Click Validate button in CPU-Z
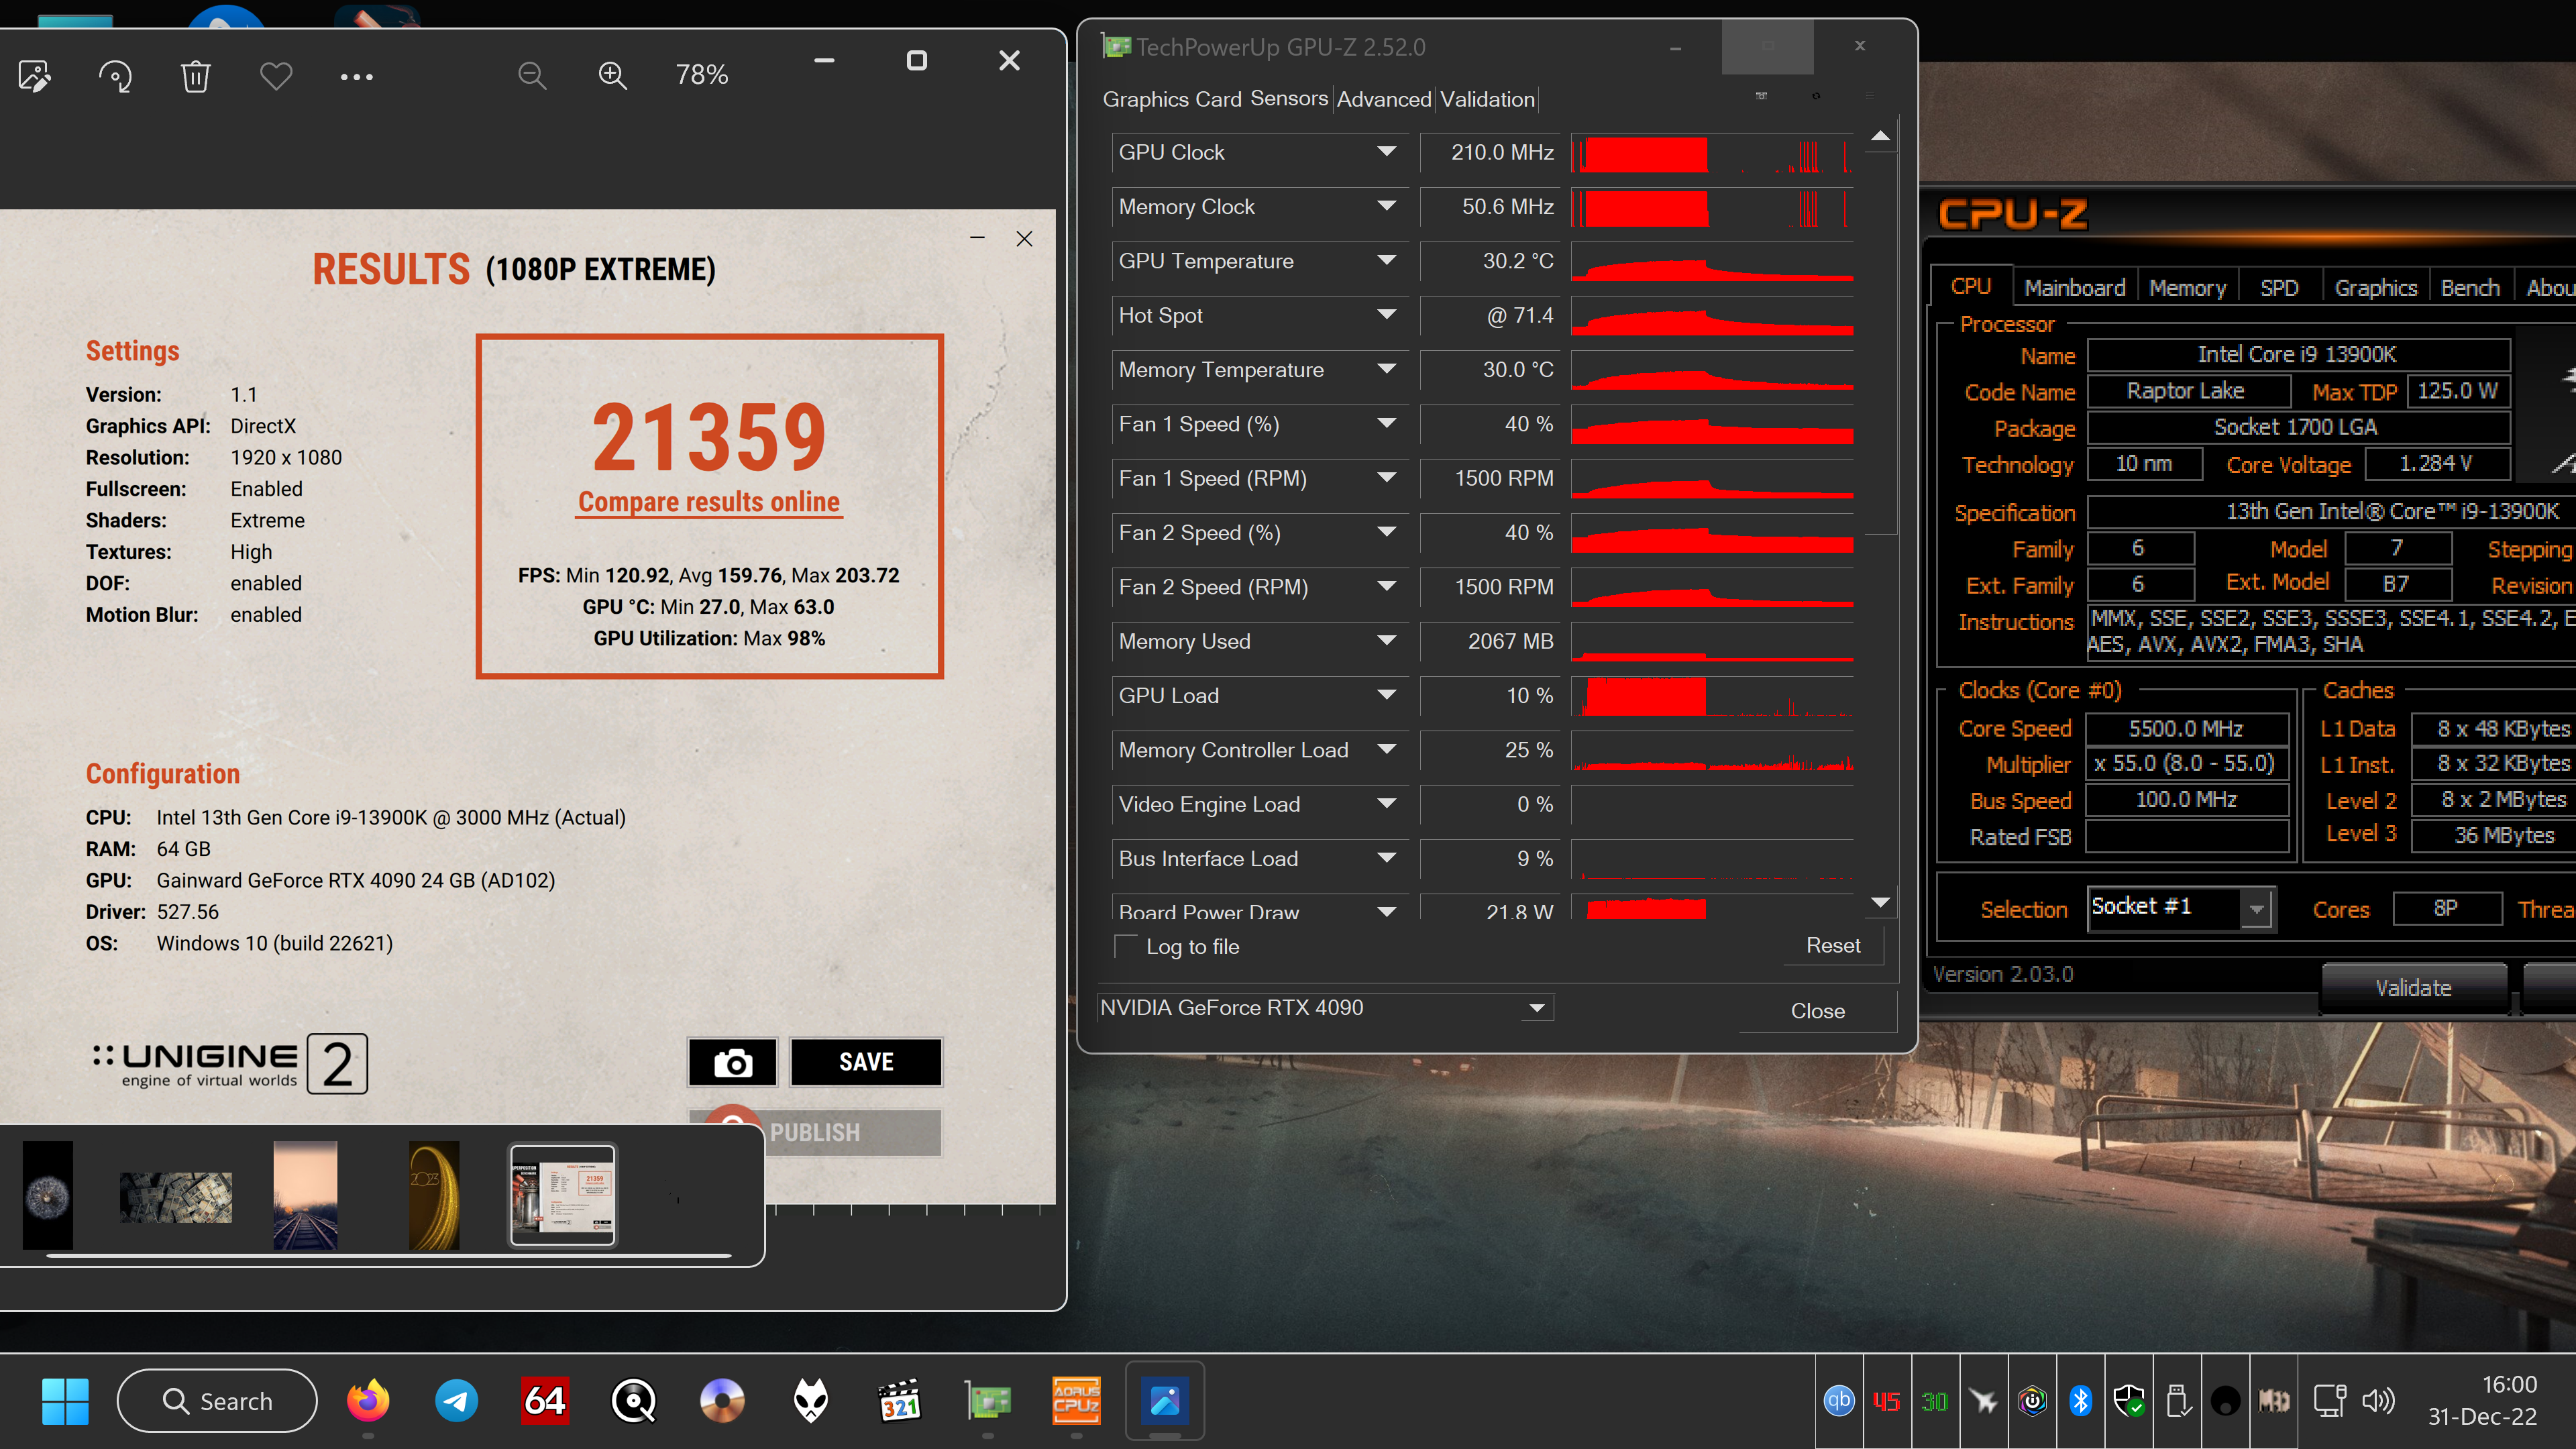 [x=2413, y=988]
